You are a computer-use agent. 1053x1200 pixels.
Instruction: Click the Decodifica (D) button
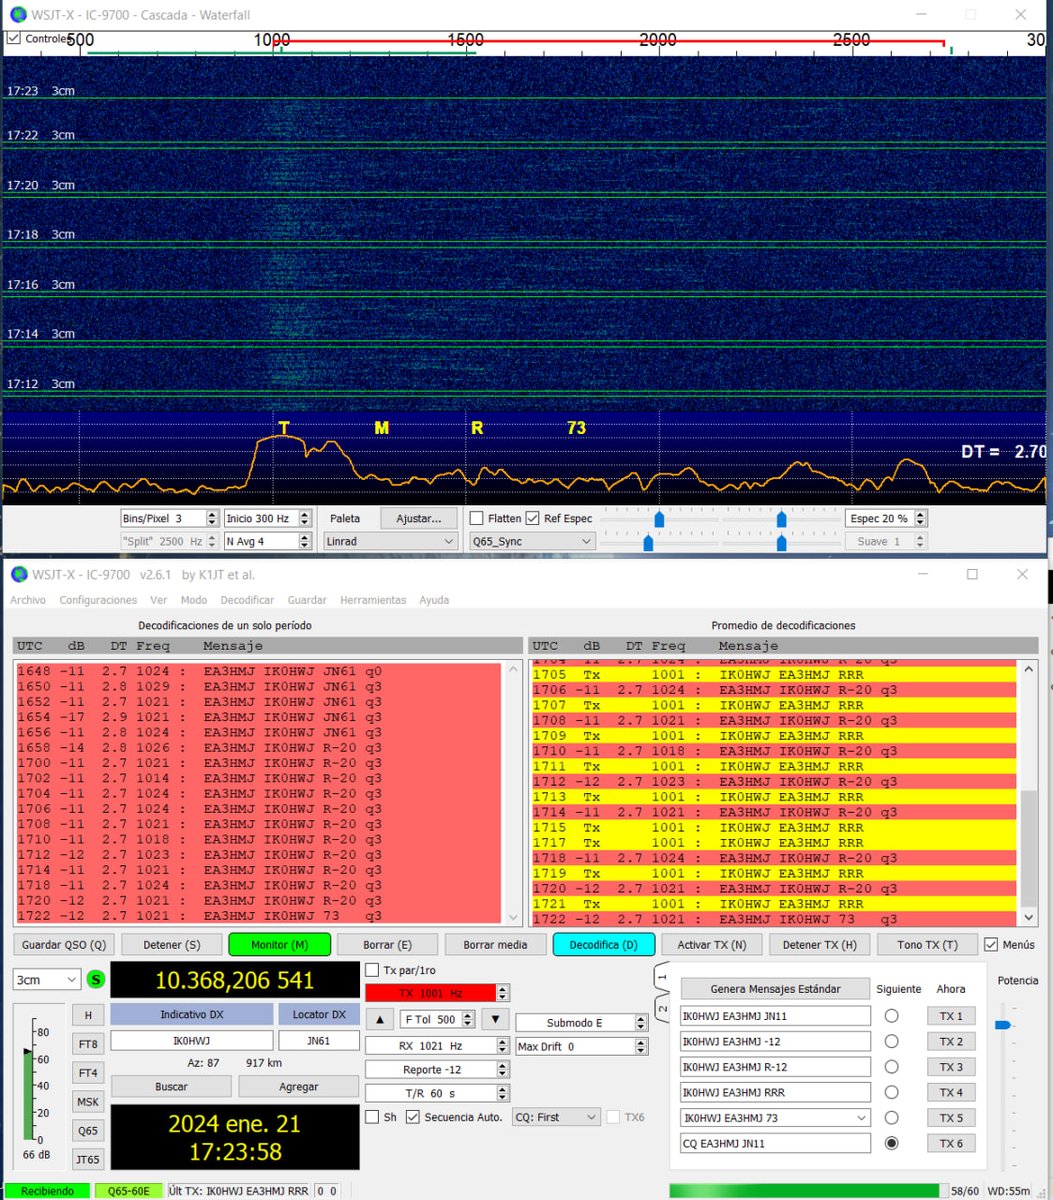click(603, 944)
